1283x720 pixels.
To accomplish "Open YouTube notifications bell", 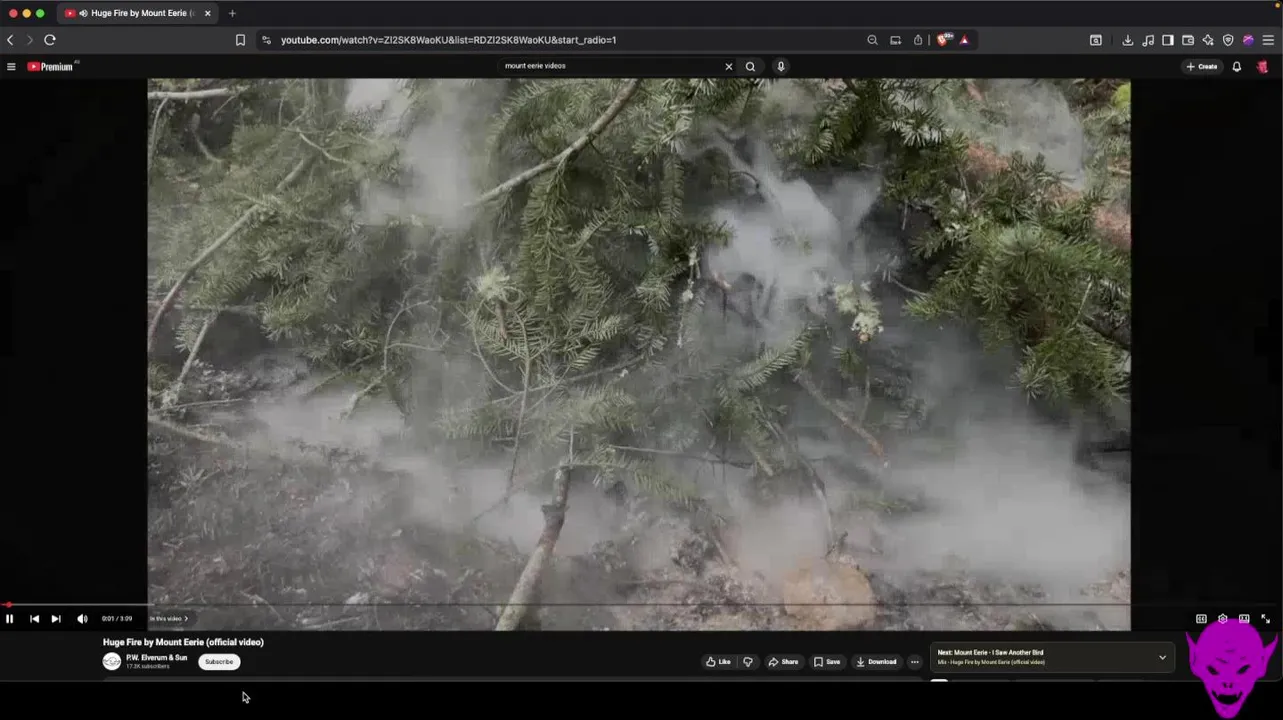I will 1237,67.
